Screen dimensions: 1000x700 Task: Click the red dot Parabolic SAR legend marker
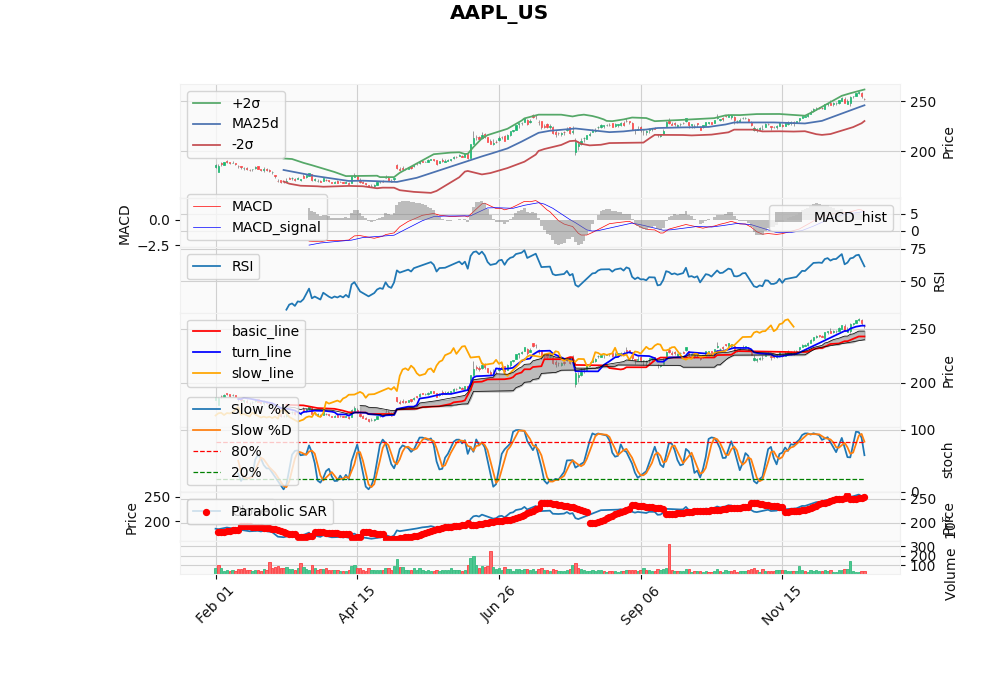click(x=206, y=512)
